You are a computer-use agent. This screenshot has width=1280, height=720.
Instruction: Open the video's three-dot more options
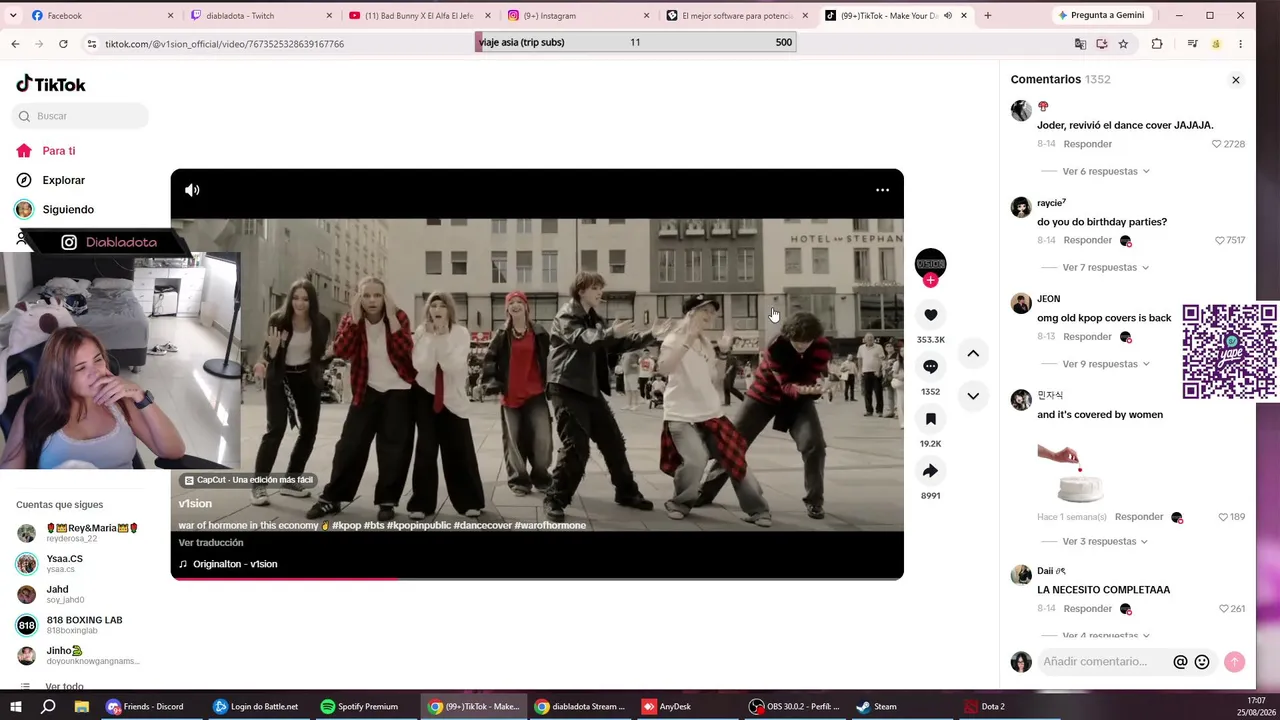[x=882, y=190]
